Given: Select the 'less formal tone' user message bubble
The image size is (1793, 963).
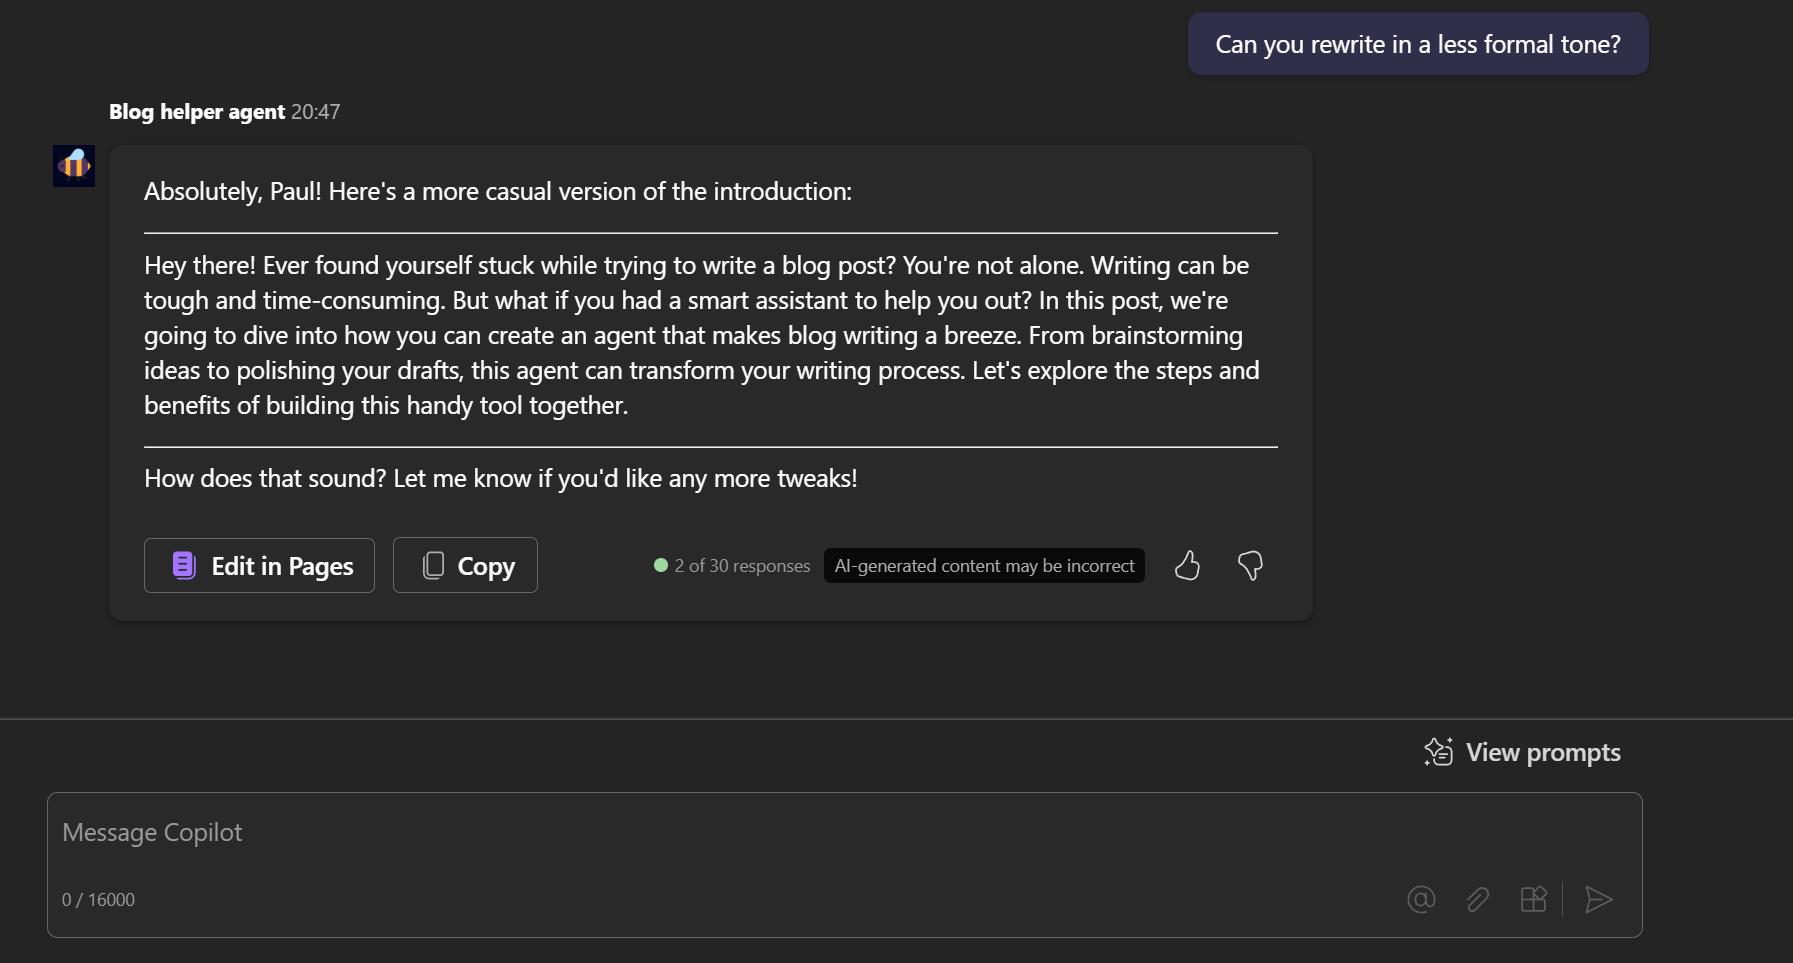Looking at the screenshot, I should click(x=1417, y=44).
